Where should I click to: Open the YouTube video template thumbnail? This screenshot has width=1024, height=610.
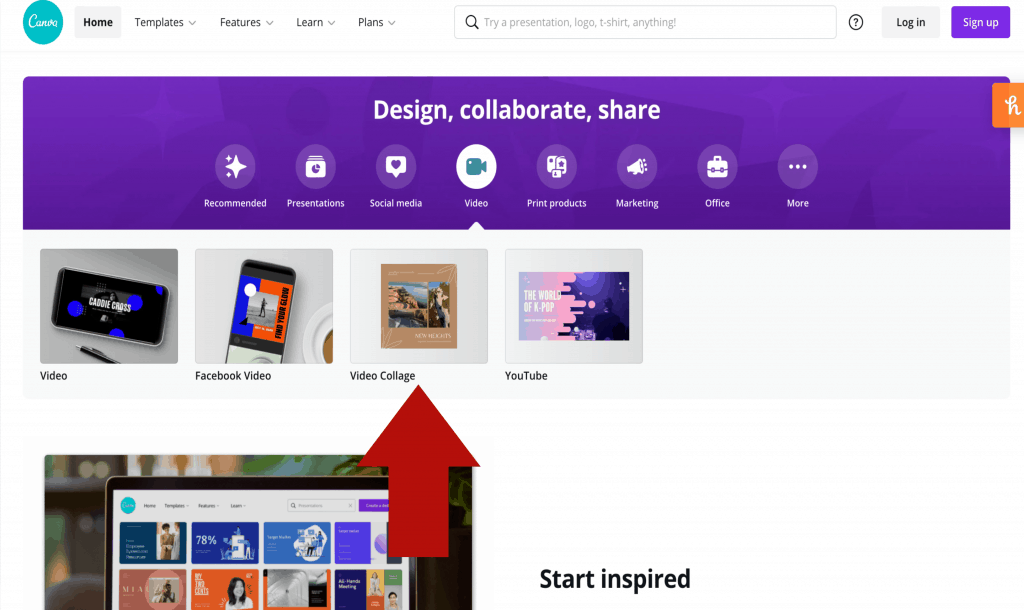[x=574, y=306]
